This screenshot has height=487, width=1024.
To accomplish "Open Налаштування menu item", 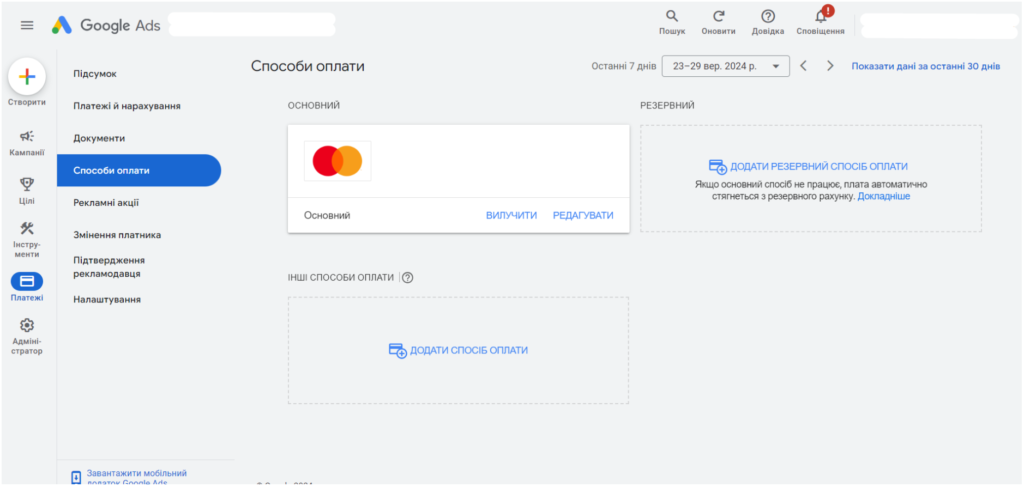I will 107,300.
